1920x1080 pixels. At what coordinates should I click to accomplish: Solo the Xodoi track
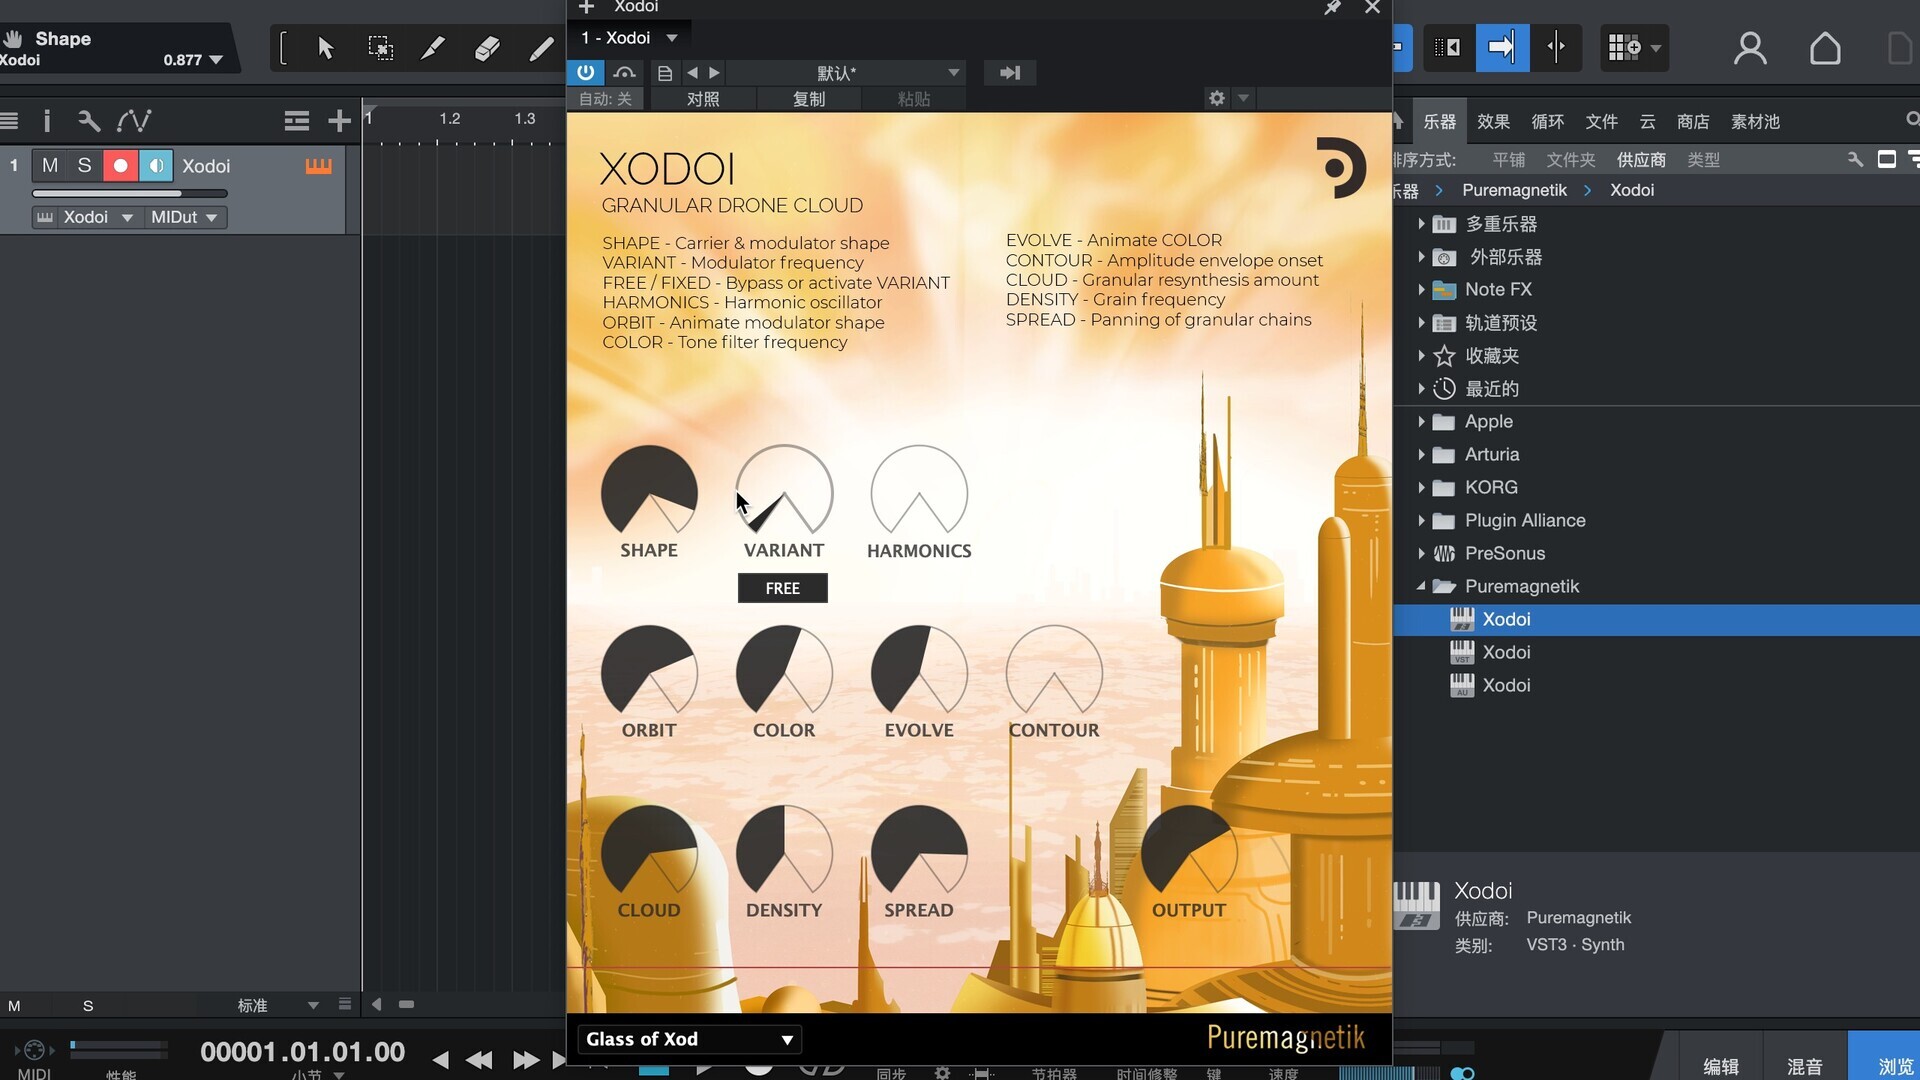click(85, 165)
